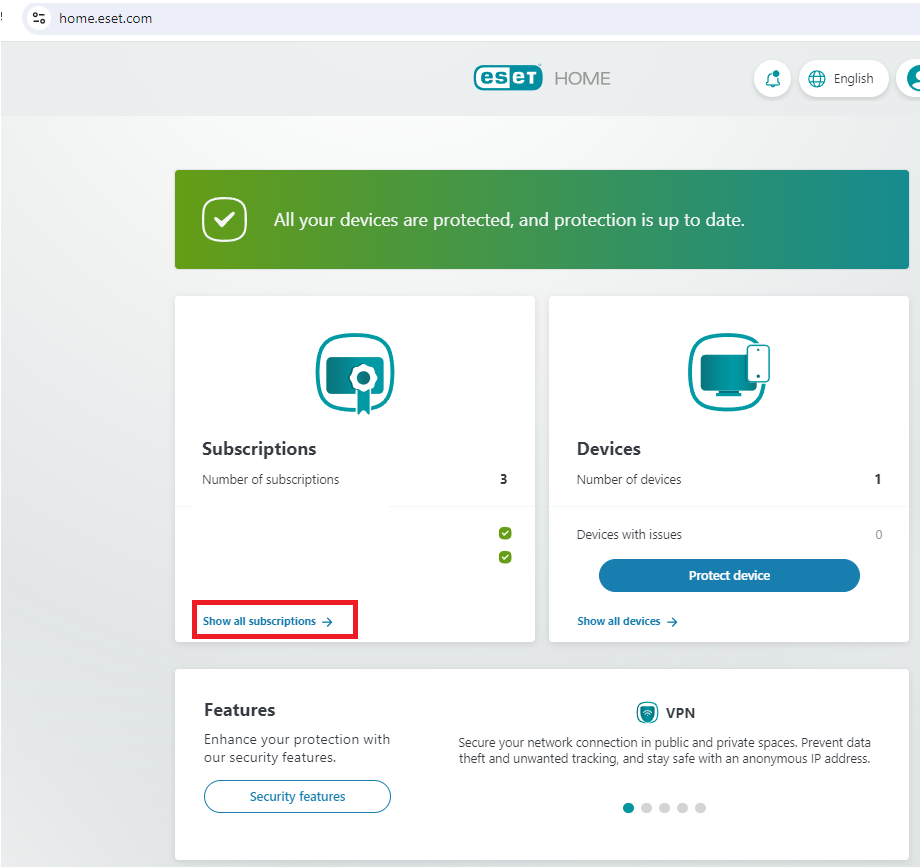
Task: Select the third carousel dot
Action: tap(664, 808)
